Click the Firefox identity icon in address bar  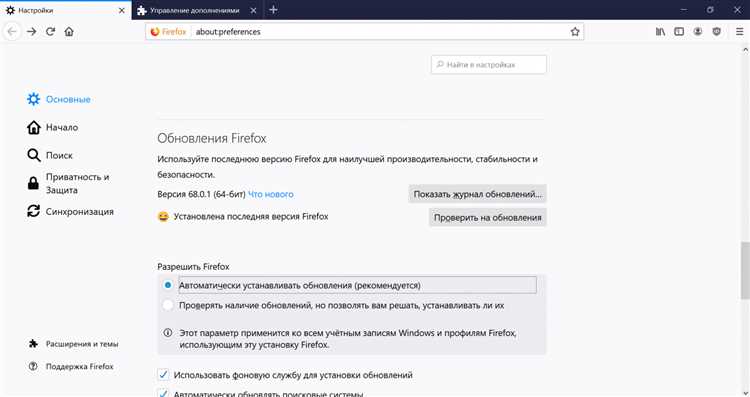(x=168, y=32)
